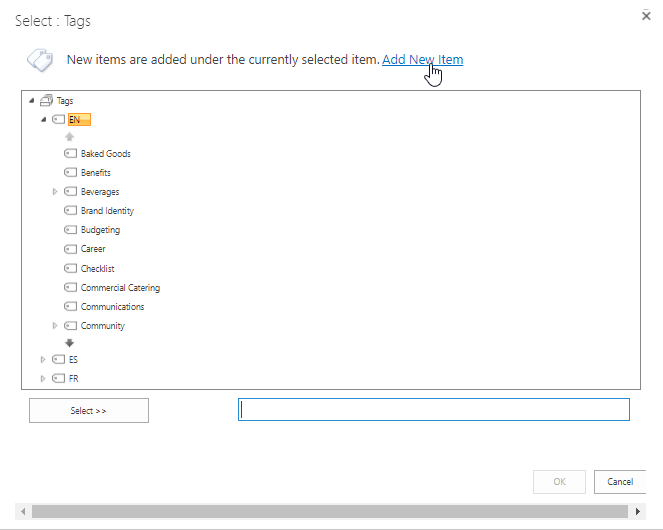Click the tag icon beside Baked Goods

click(70, 153)
